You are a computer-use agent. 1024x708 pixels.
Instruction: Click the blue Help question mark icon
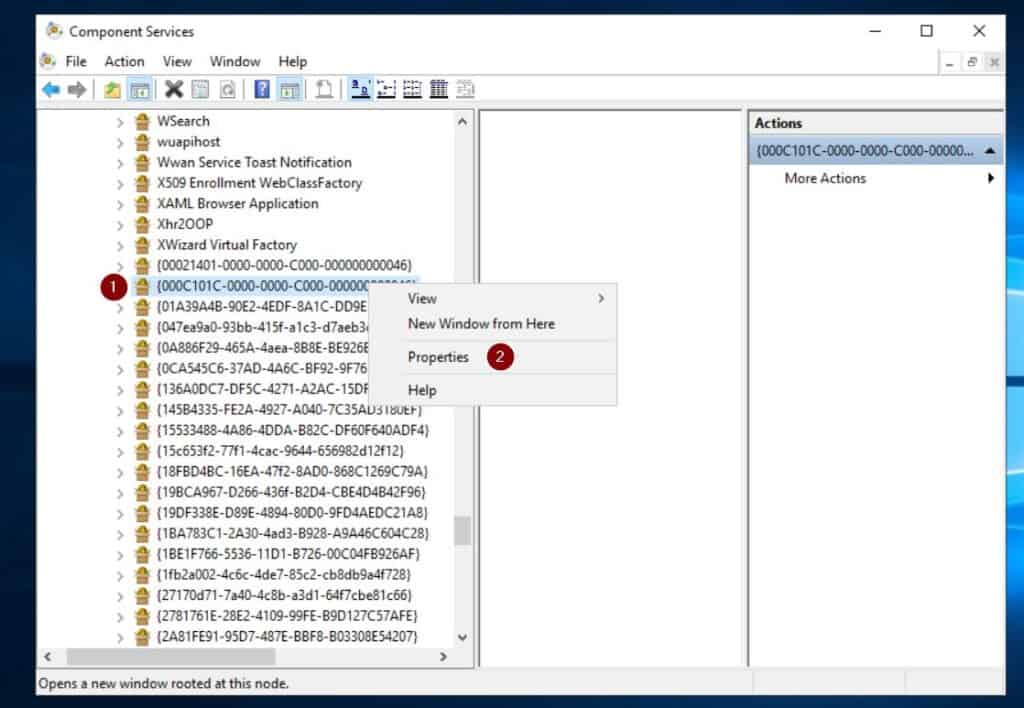point(262,89)
